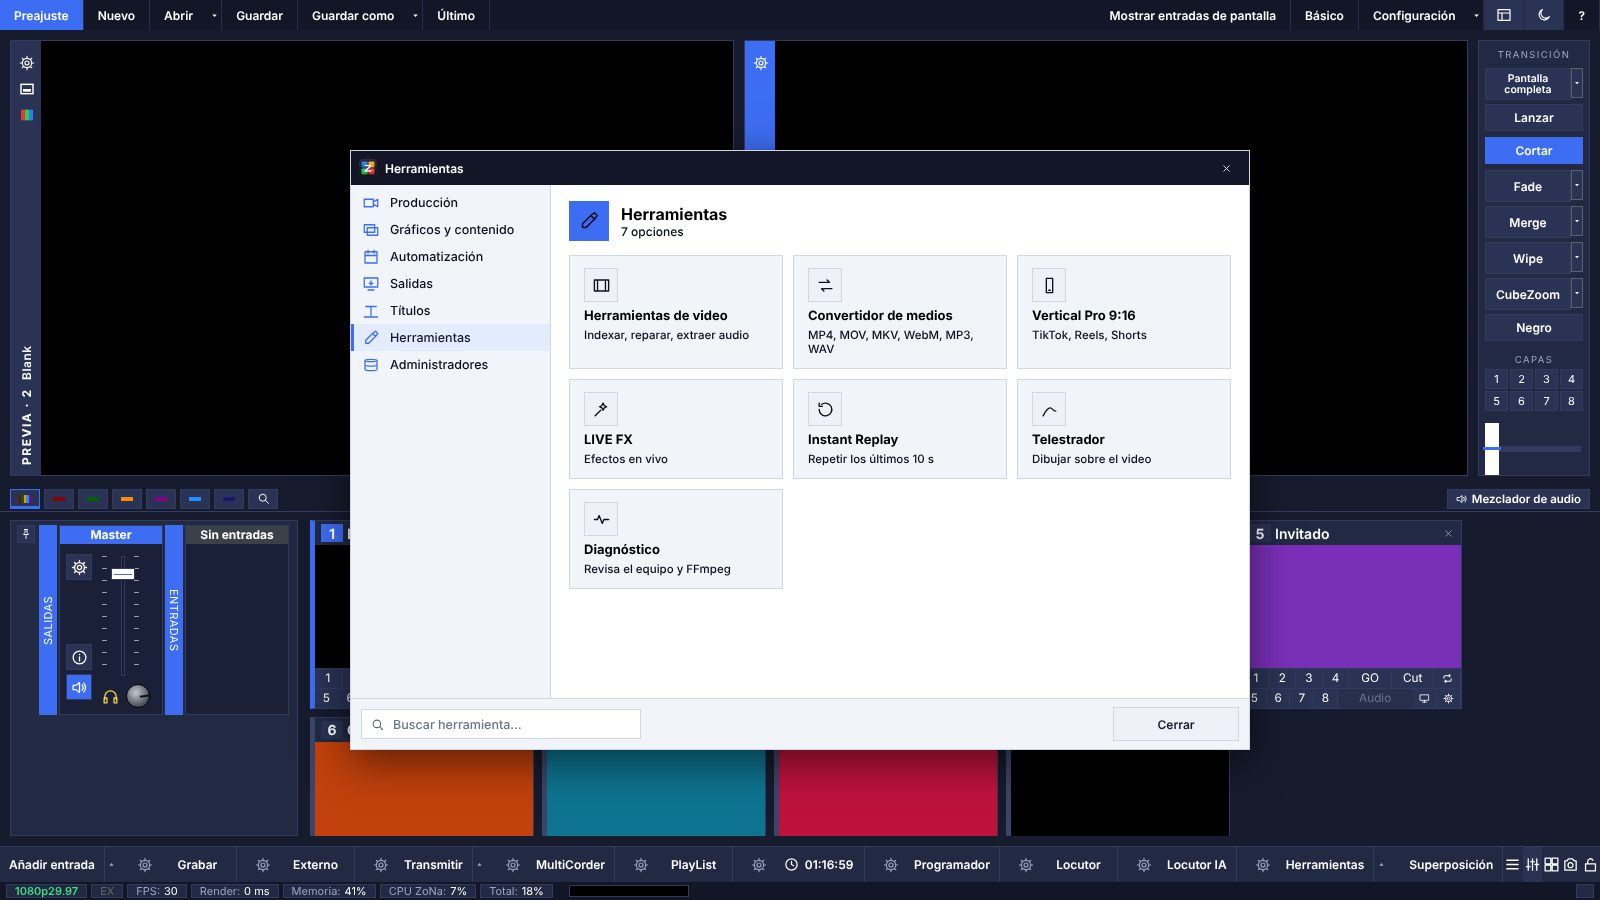Adjust the Master volume fader
The image size is (1600, 900).
coord(123,574)
